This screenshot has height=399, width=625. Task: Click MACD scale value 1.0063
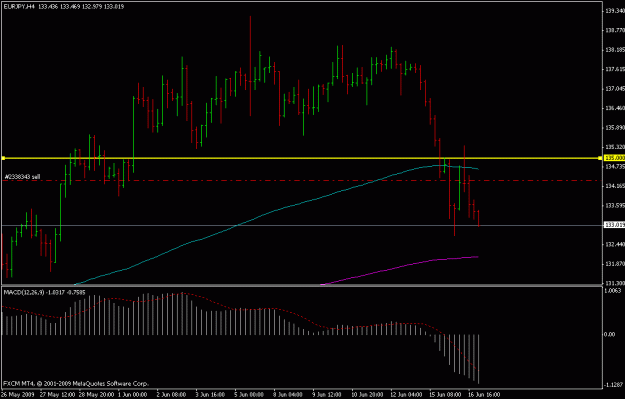point(613,291)
